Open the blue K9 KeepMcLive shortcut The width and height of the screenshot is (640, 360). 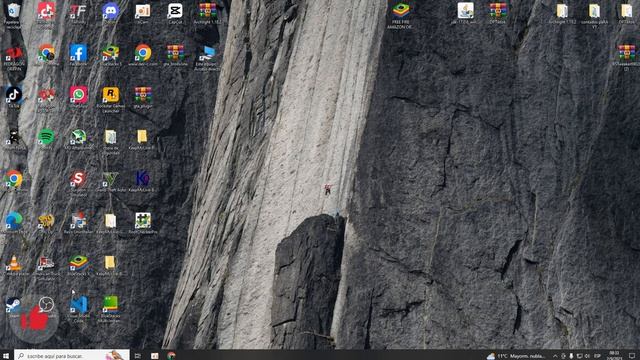(142, 181)
